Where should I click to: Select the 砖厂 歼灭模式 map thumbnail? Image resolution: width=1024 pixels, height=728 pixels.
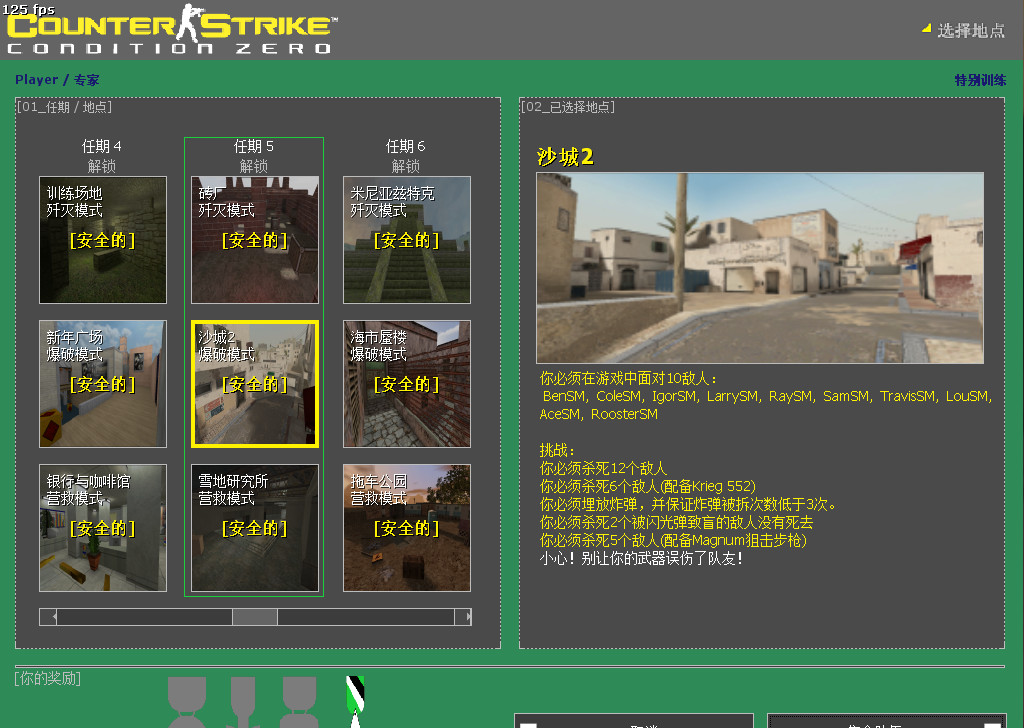point(255,240)
